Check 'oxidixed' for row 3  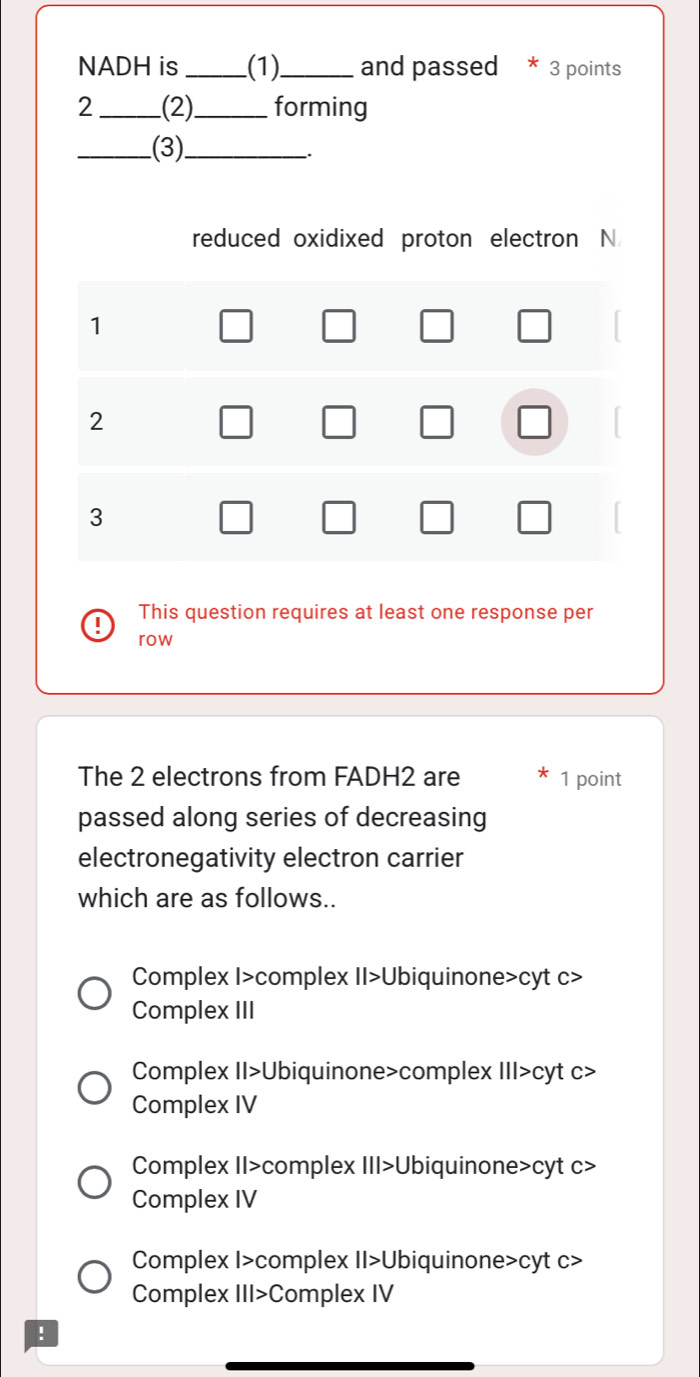(338, 518)
